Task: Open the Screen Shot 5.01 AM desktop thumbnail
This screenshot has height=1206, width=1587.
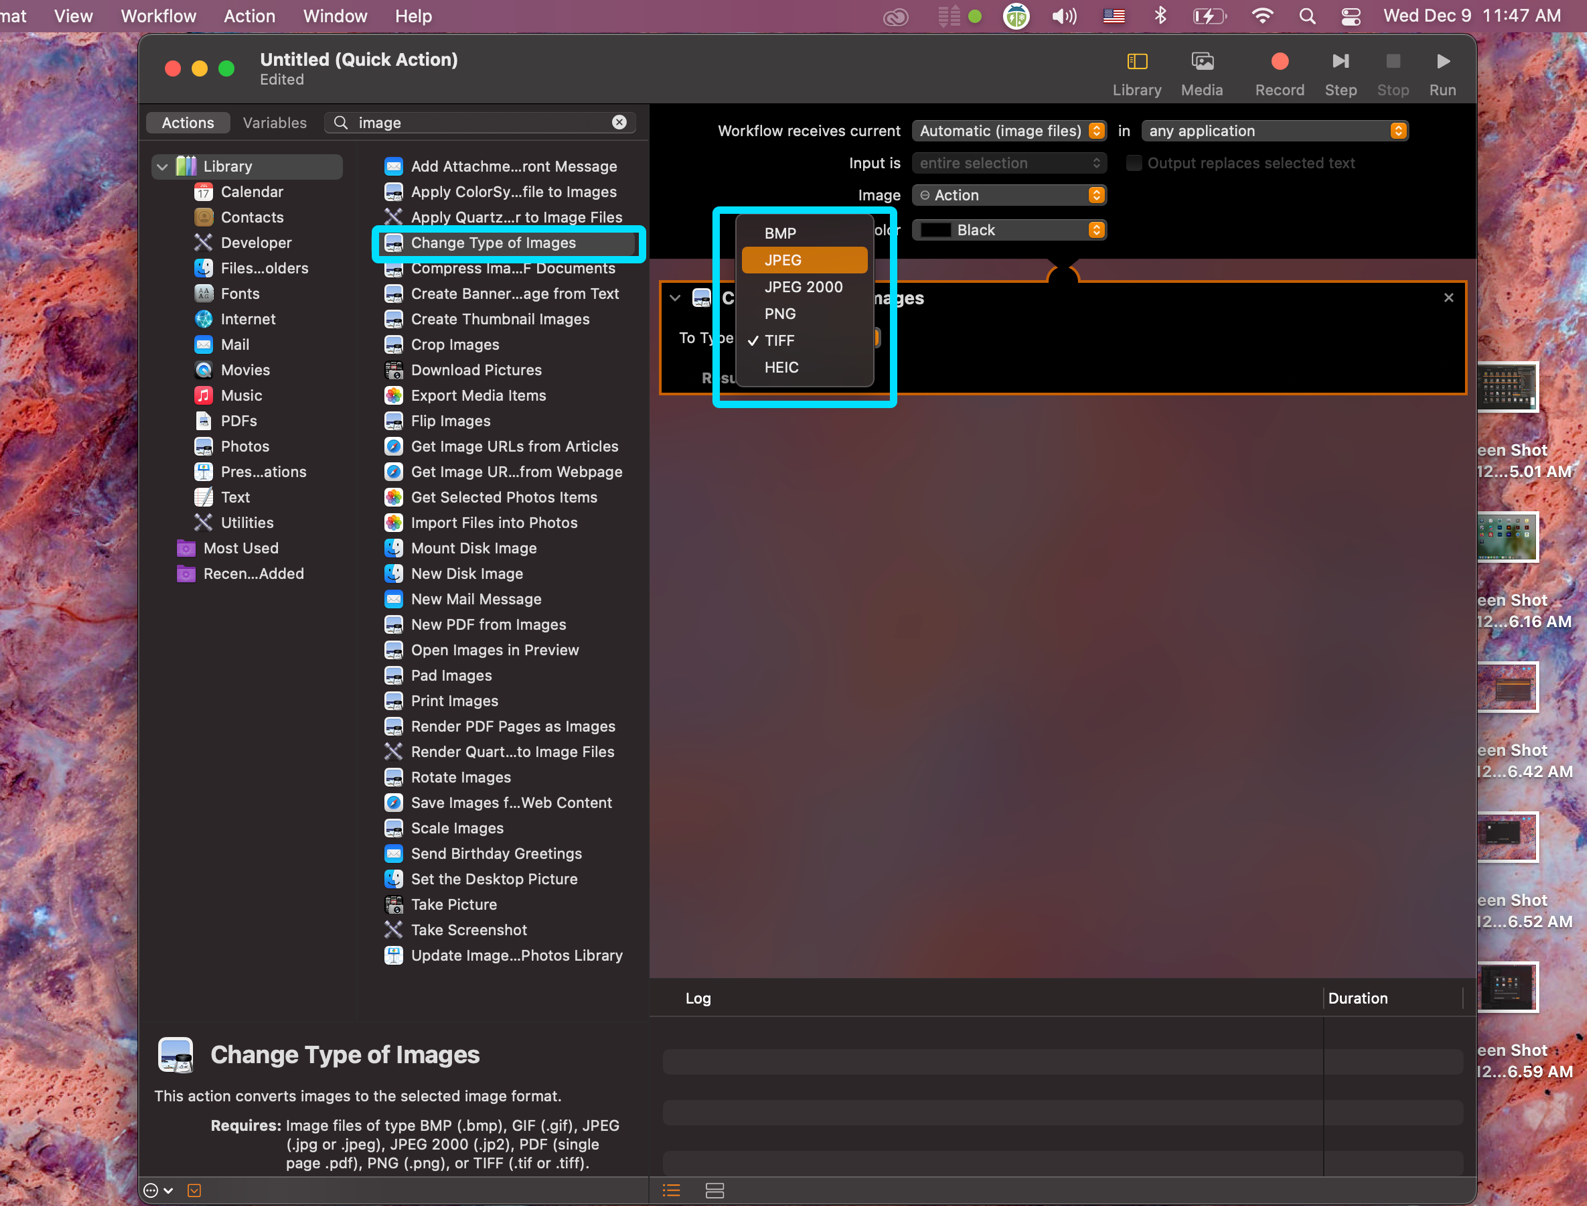Action: click(1507, 388)
